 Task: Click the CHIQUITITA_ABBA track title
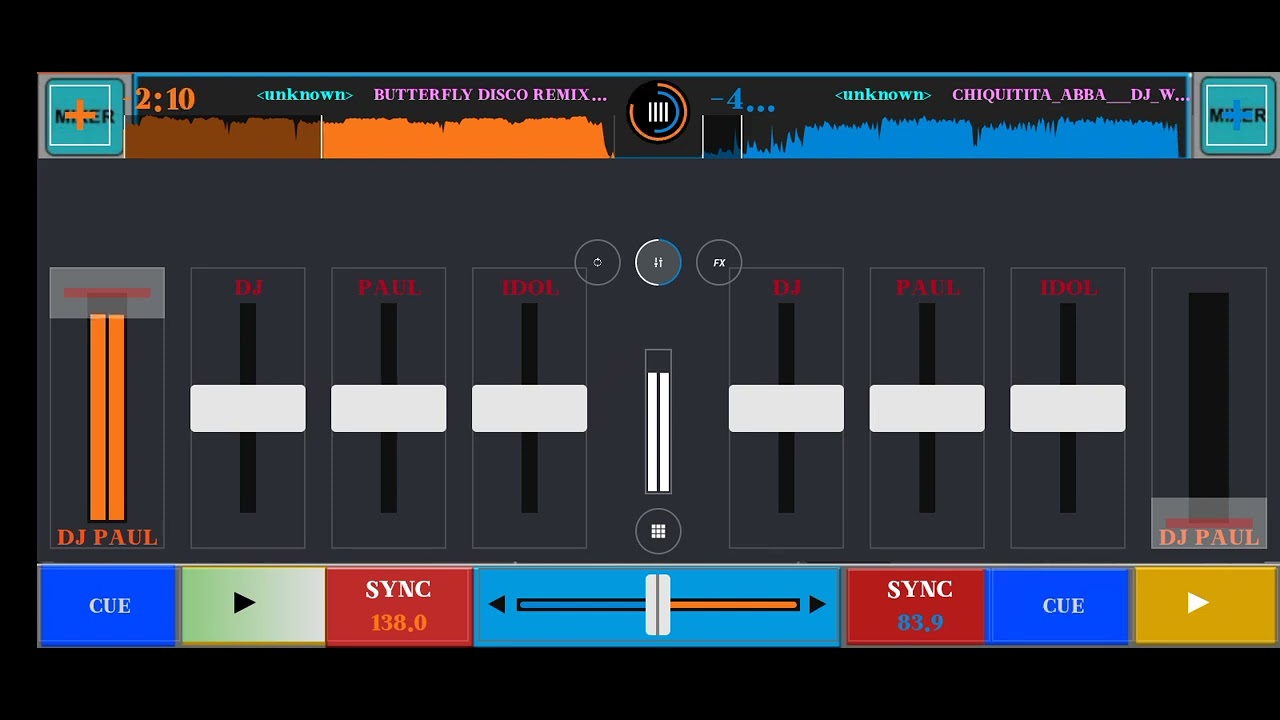(1070, 95)
